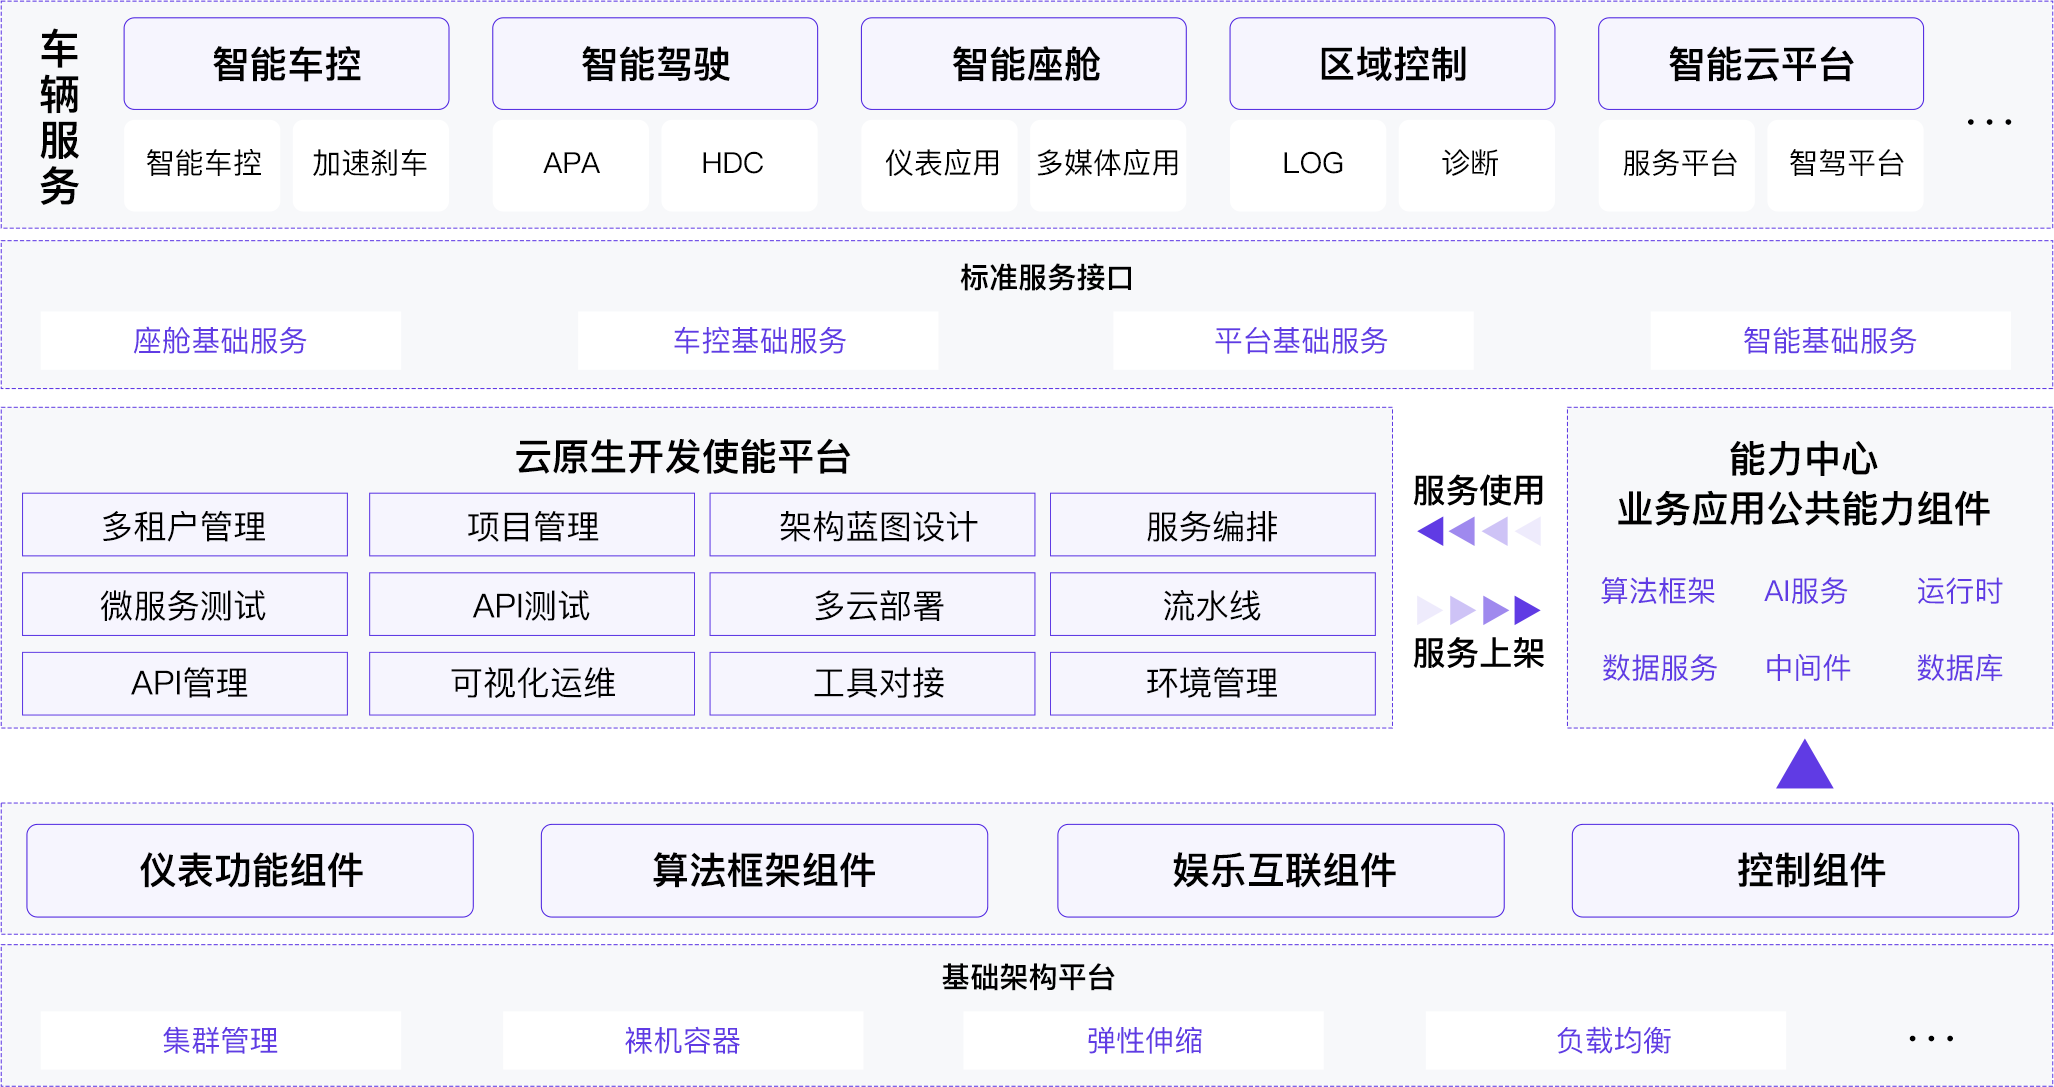The width and height of the screenshot is (2054, 1087).
Task: Click the 多租户管理 module
Action: coord(185,524)
